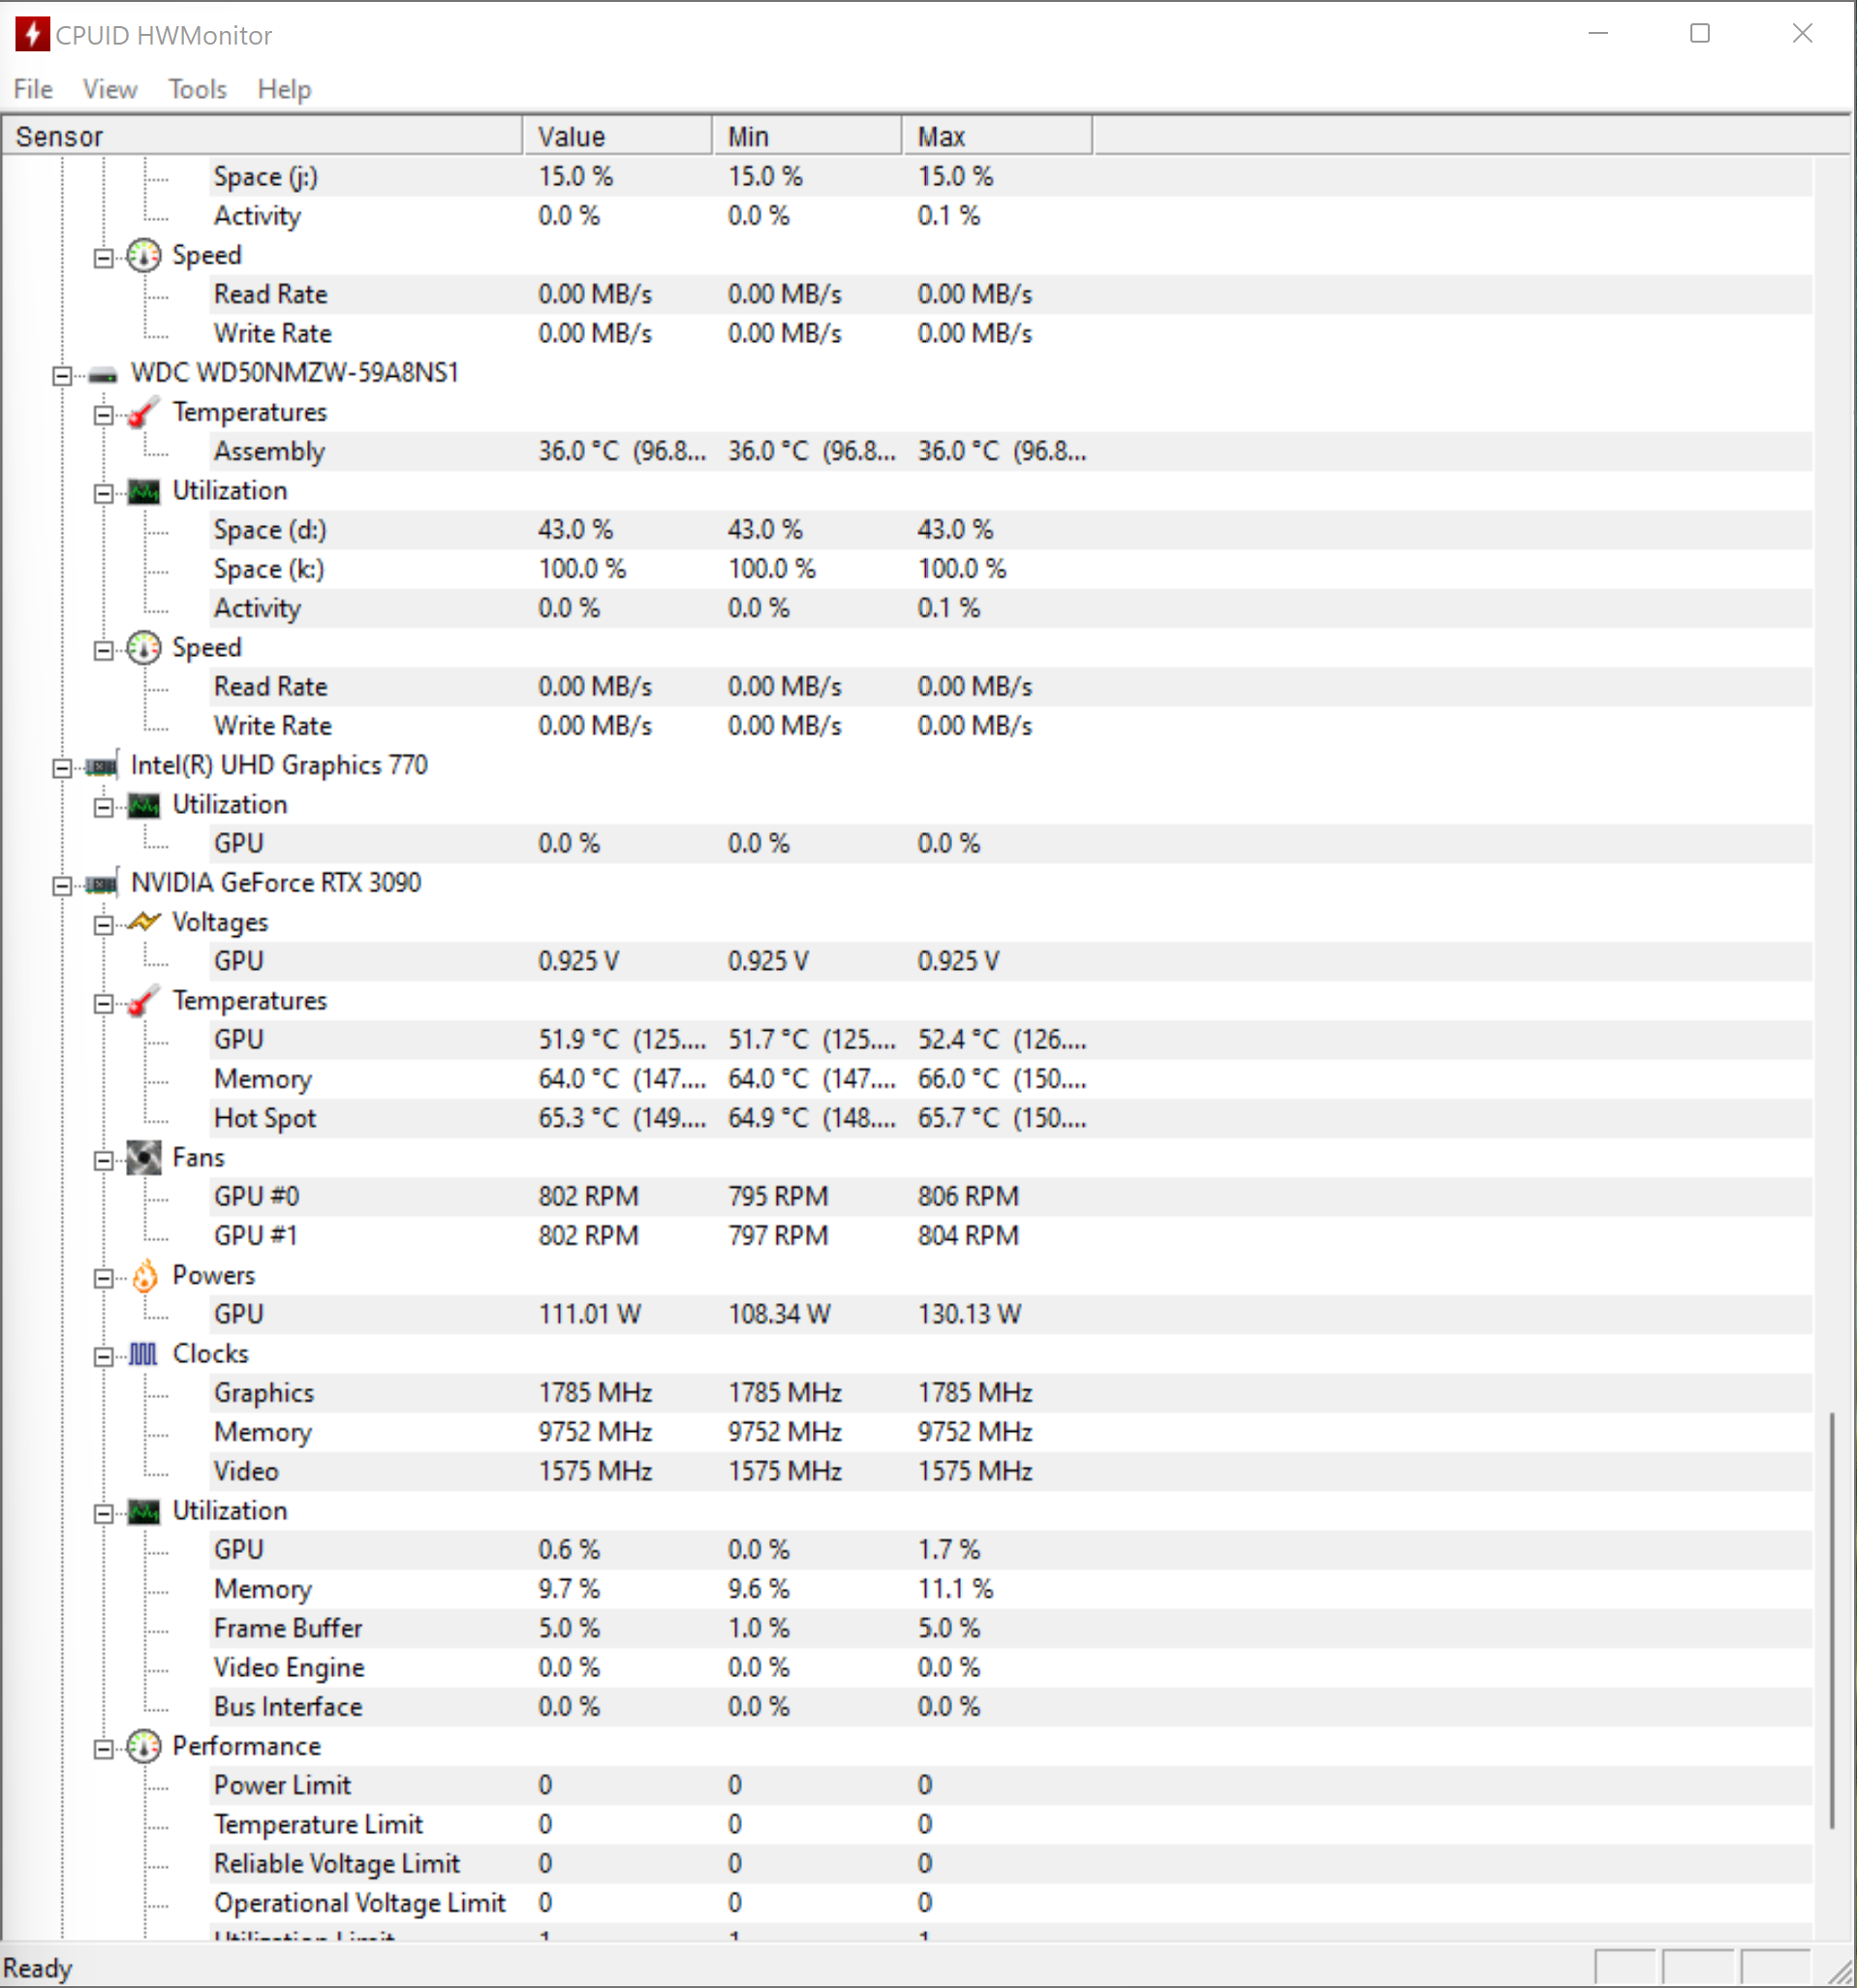The width and height of the screenshot is (1857, 1988).
Task: Click the NVIDIA Utilization graph icon
Action: (x=144, y=1512)
